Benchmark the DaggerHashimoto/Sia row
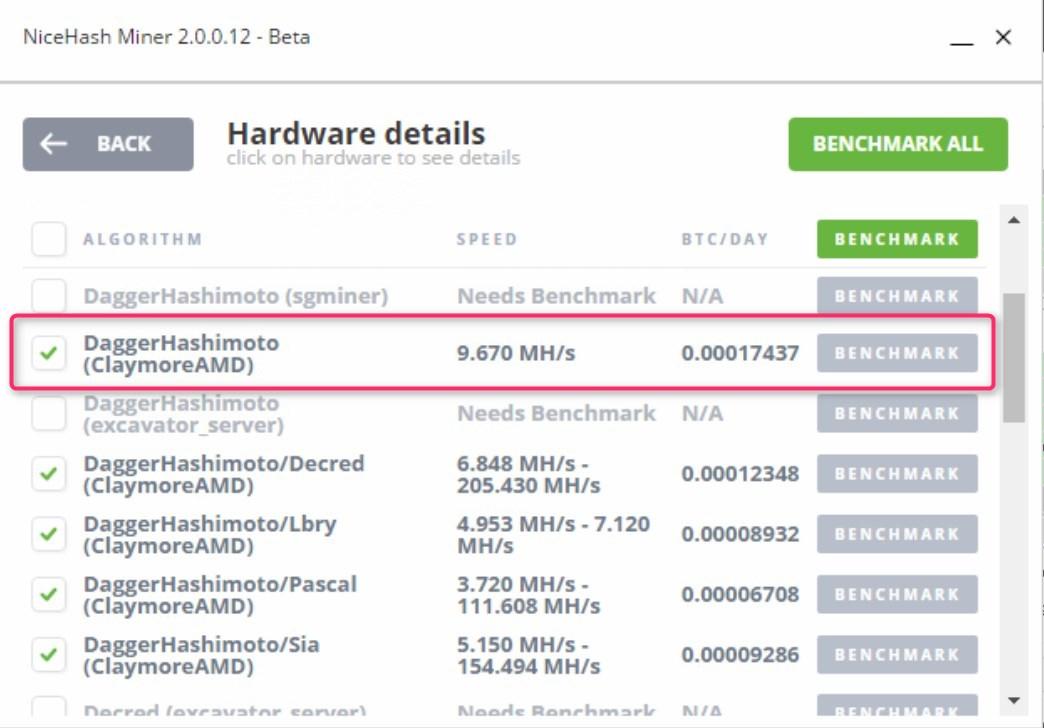Screen dimensions: 1044x728 [897, 655]
